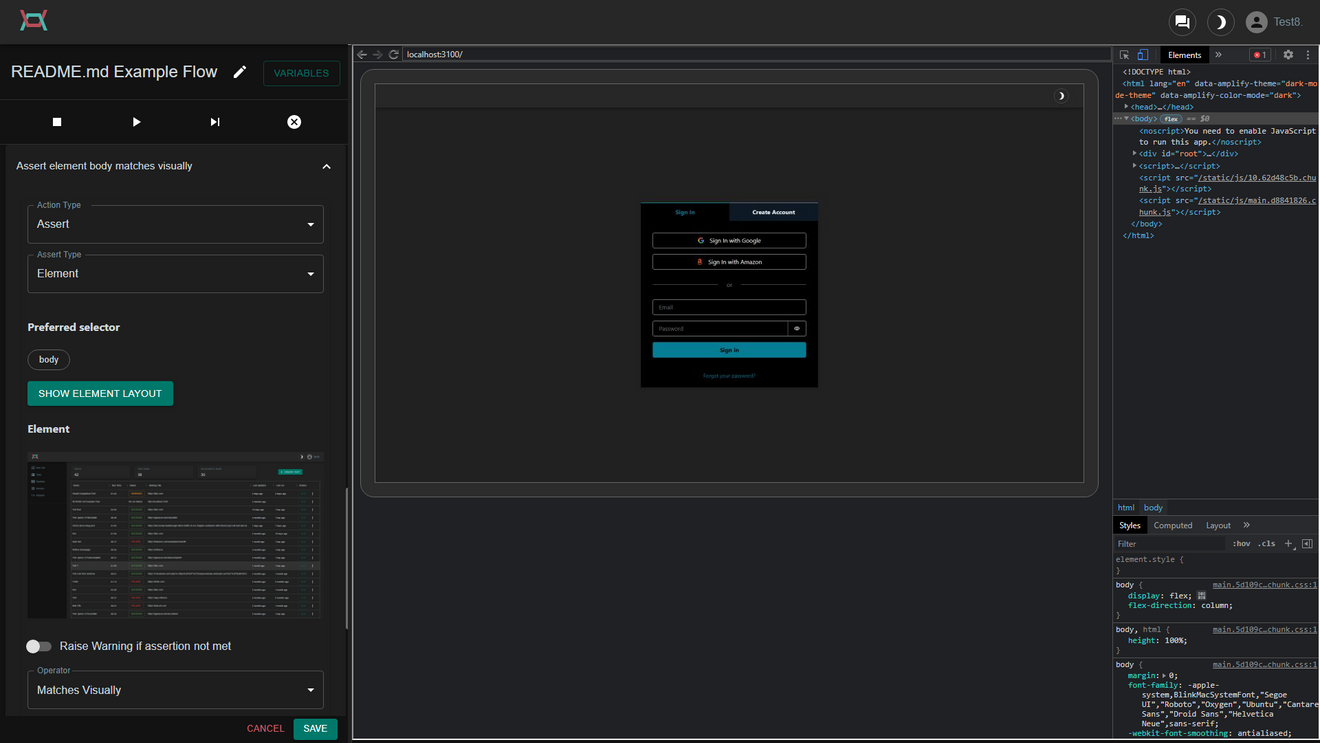This screenshot has height=743, width=1320.
Task: Open the Action Type dropdown
Action: (x=175, y=224)
